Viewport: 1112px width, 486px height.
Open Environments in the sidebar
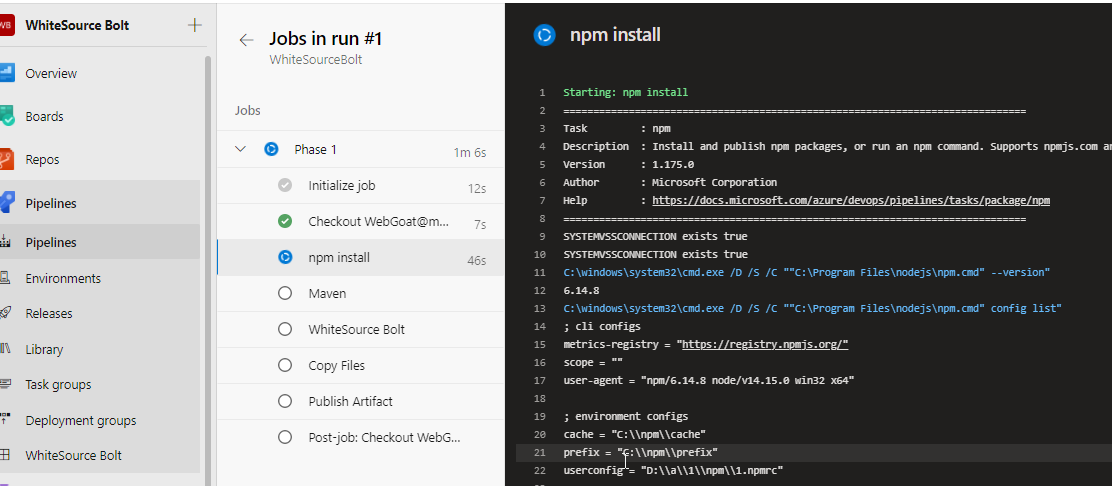coord(63,278)
